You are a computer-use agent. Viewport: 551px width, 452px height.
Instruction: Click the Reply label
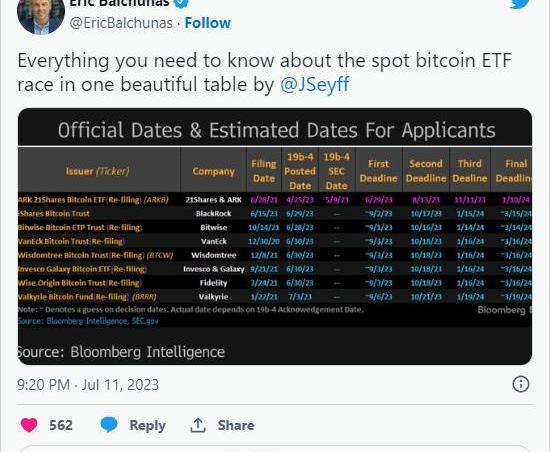[148, 425]
